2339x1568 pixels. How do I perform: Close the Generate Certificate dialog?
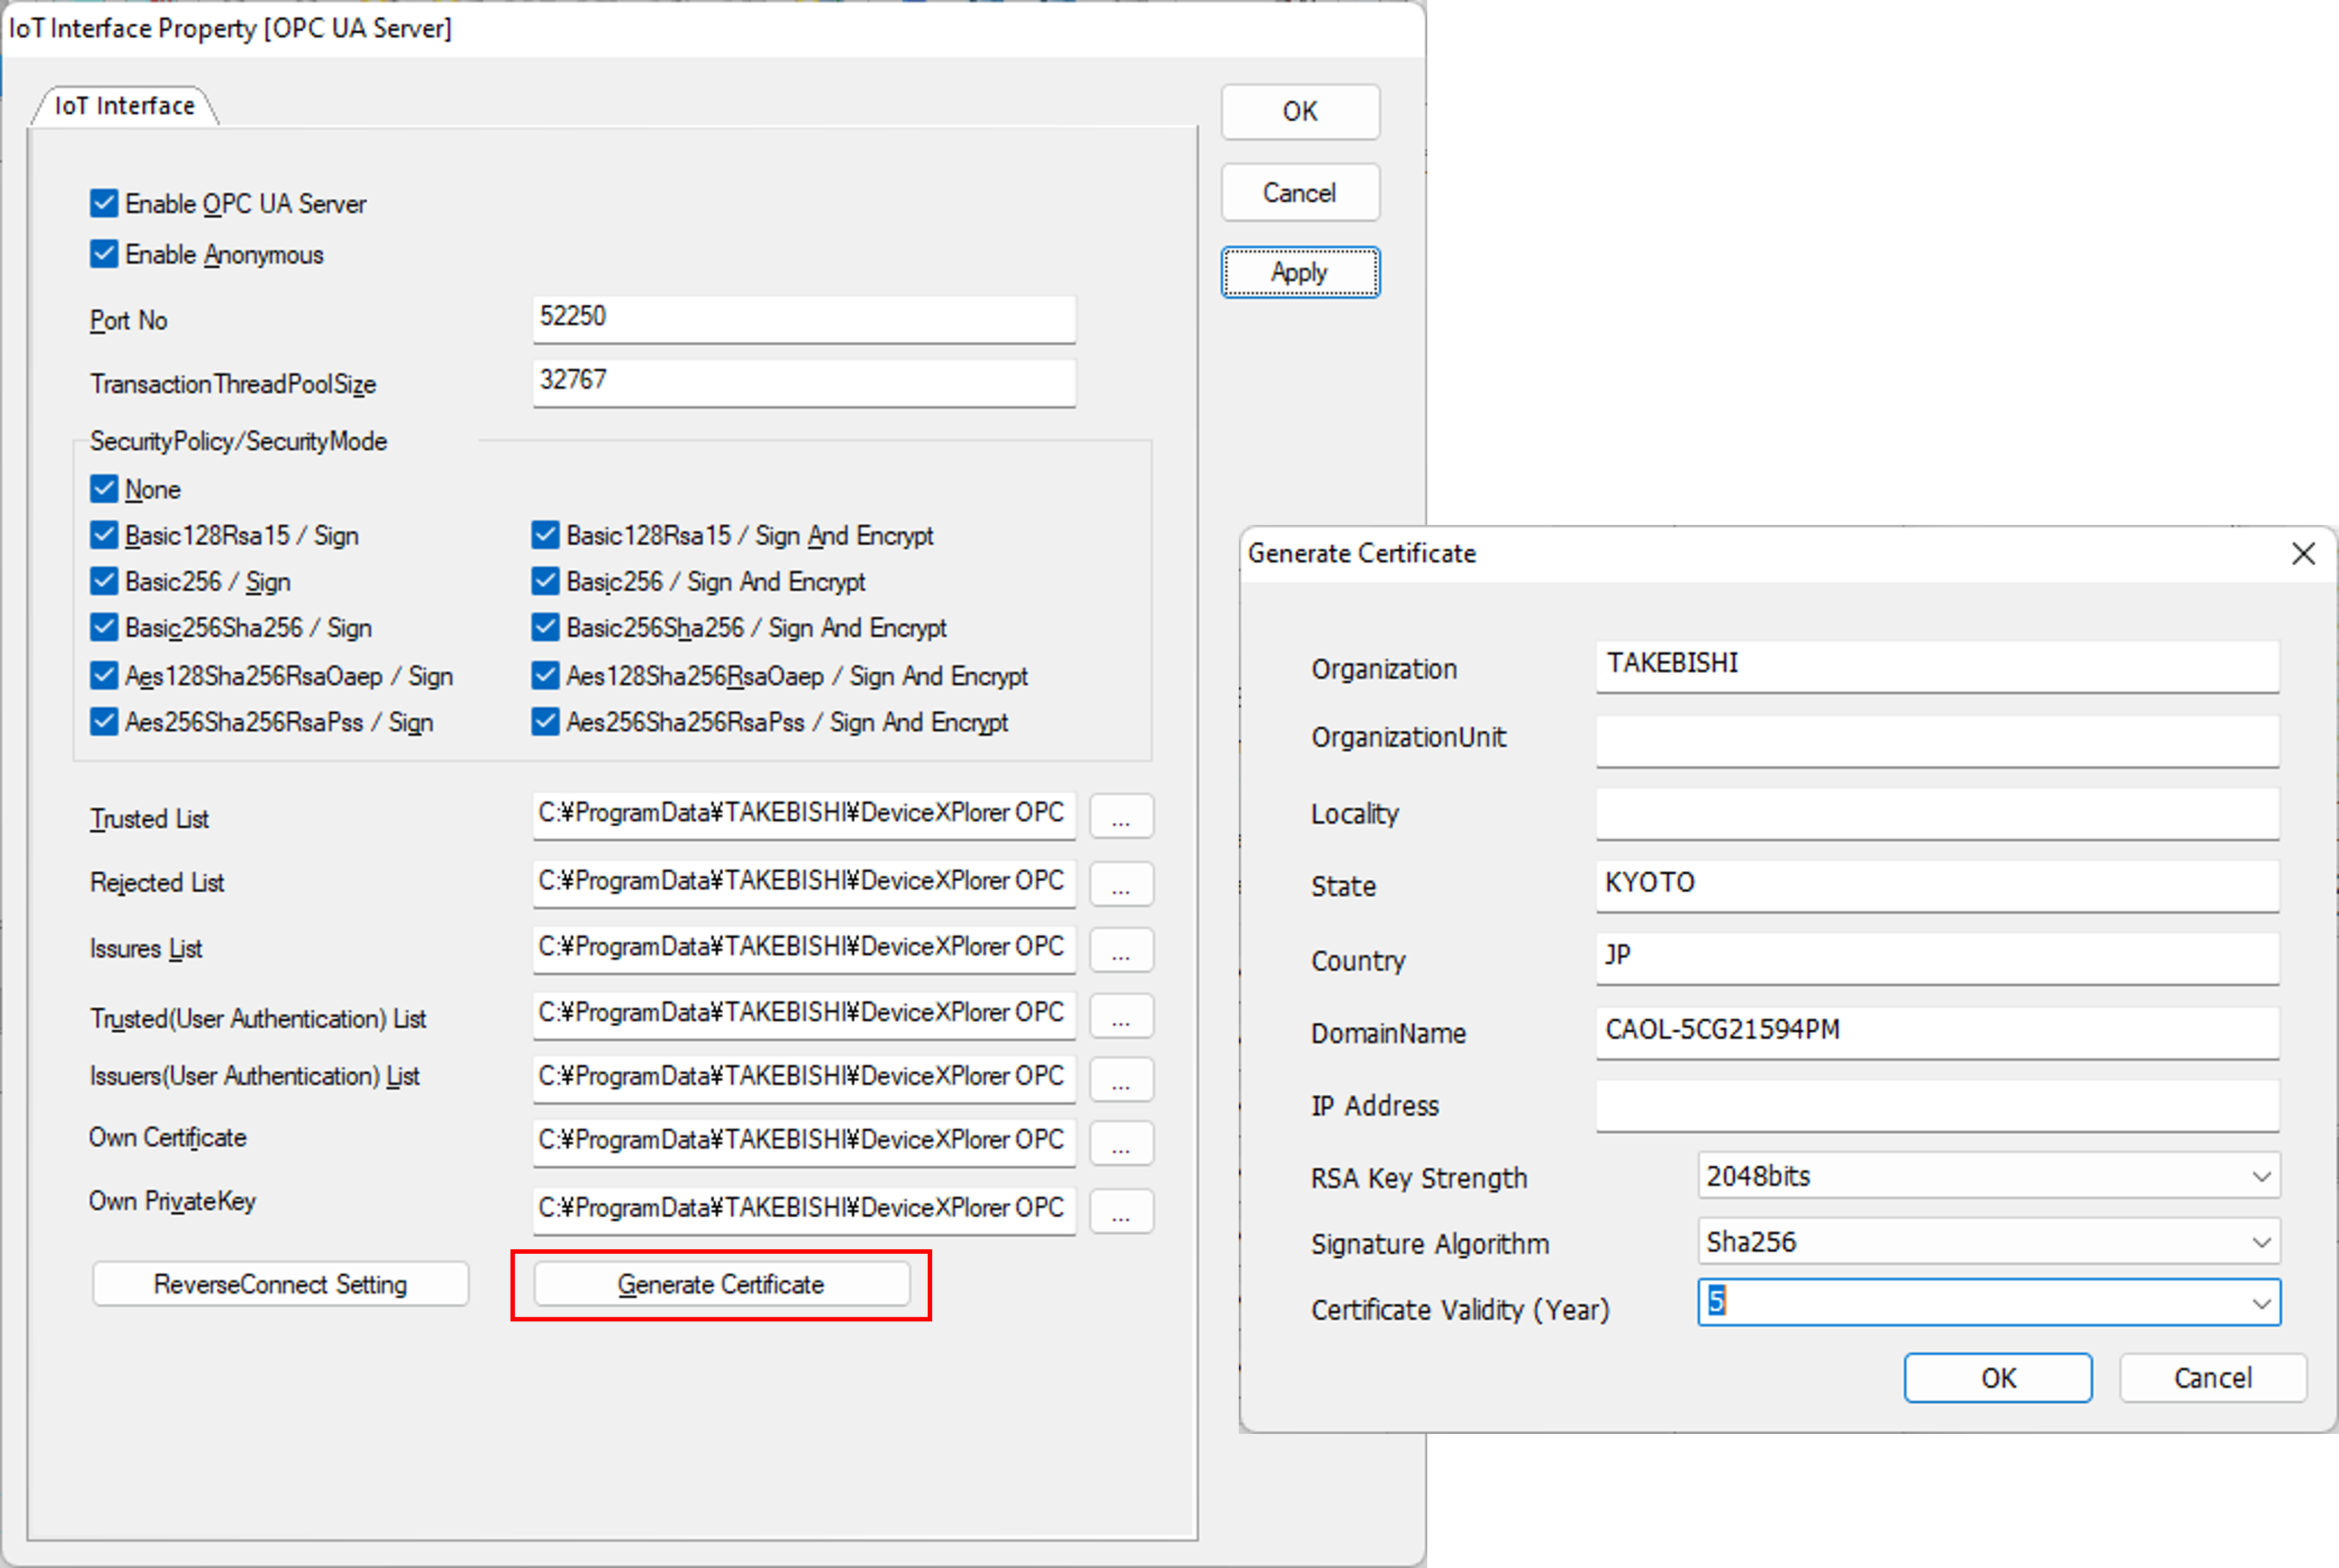2303,553
